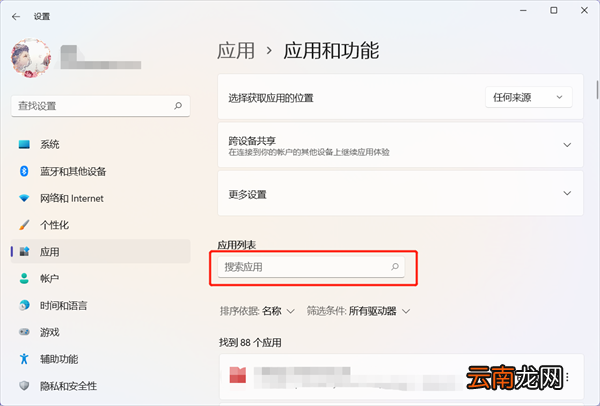Image resolution: width=600 pixels, height=406 pixels.
Task: Open 系统 settings category
Action: point(101,145)
